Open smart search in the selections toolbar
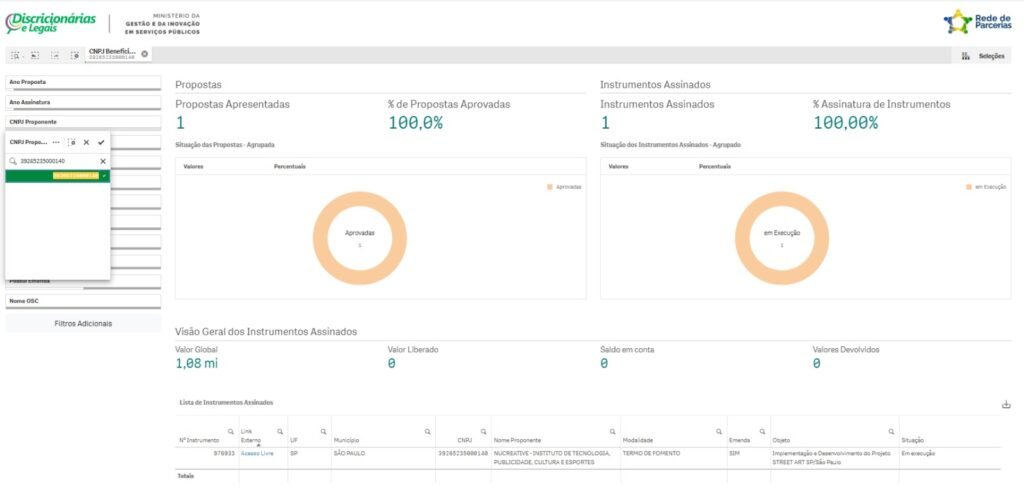Image resolution: width=1024 pixels, height=491 pixels. coord(15,55)
